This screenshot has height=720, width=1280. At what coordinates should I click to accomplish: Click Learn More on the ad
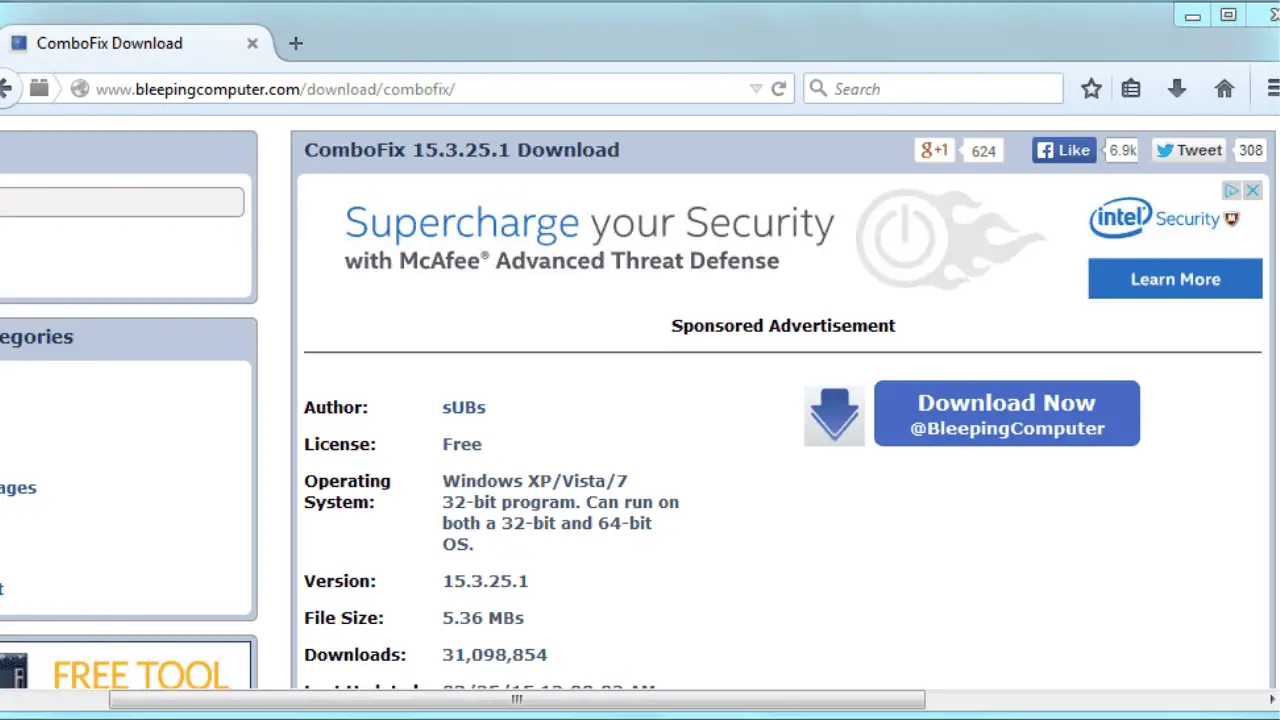tap(1175, 279)
